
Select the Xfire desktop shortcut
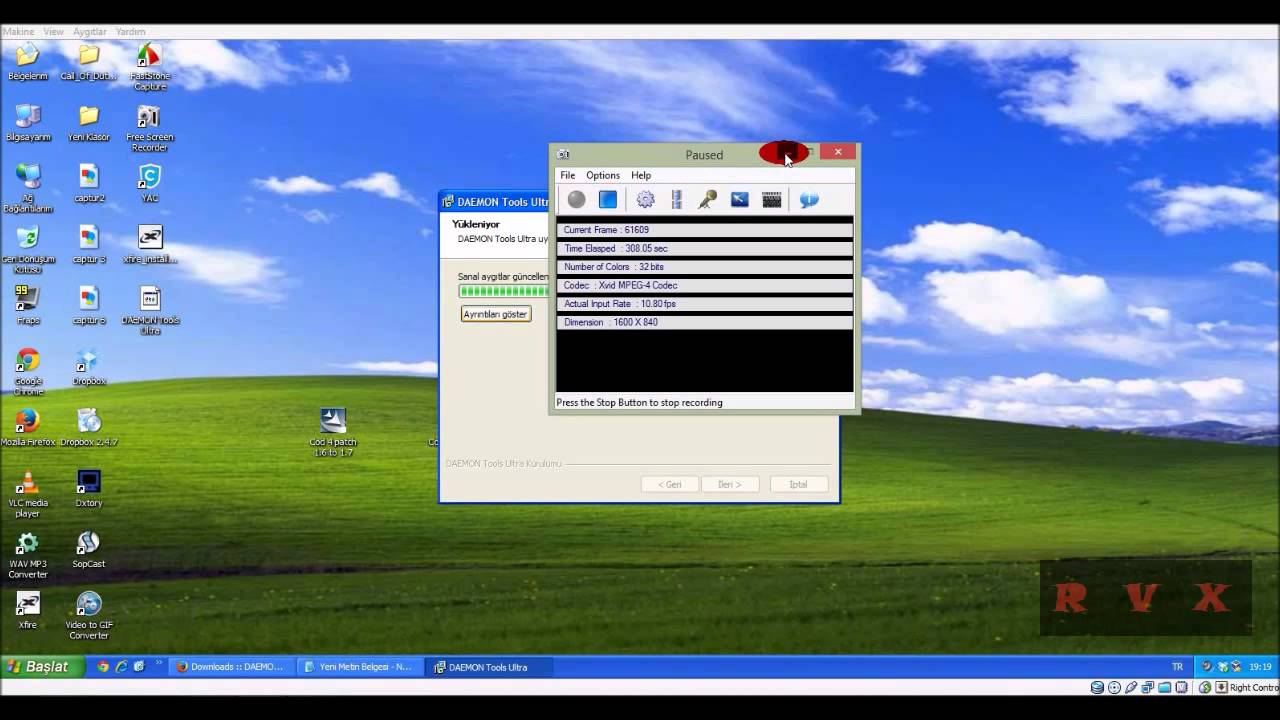[28, 611]
